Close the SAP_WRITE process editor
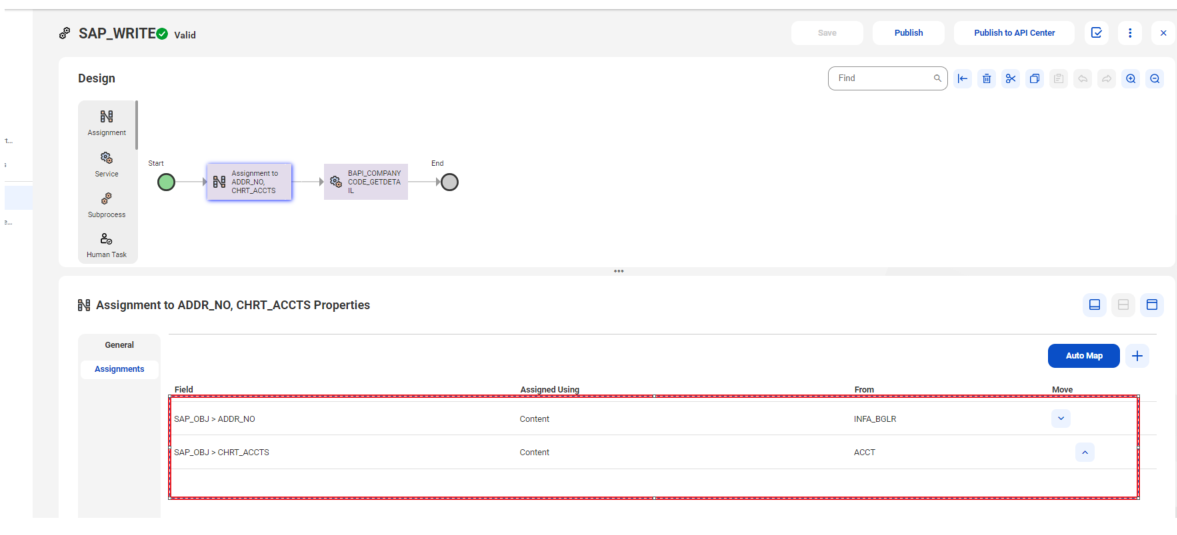Image resolution: width=1177 pixels, height=535 pixels. 1163,33
